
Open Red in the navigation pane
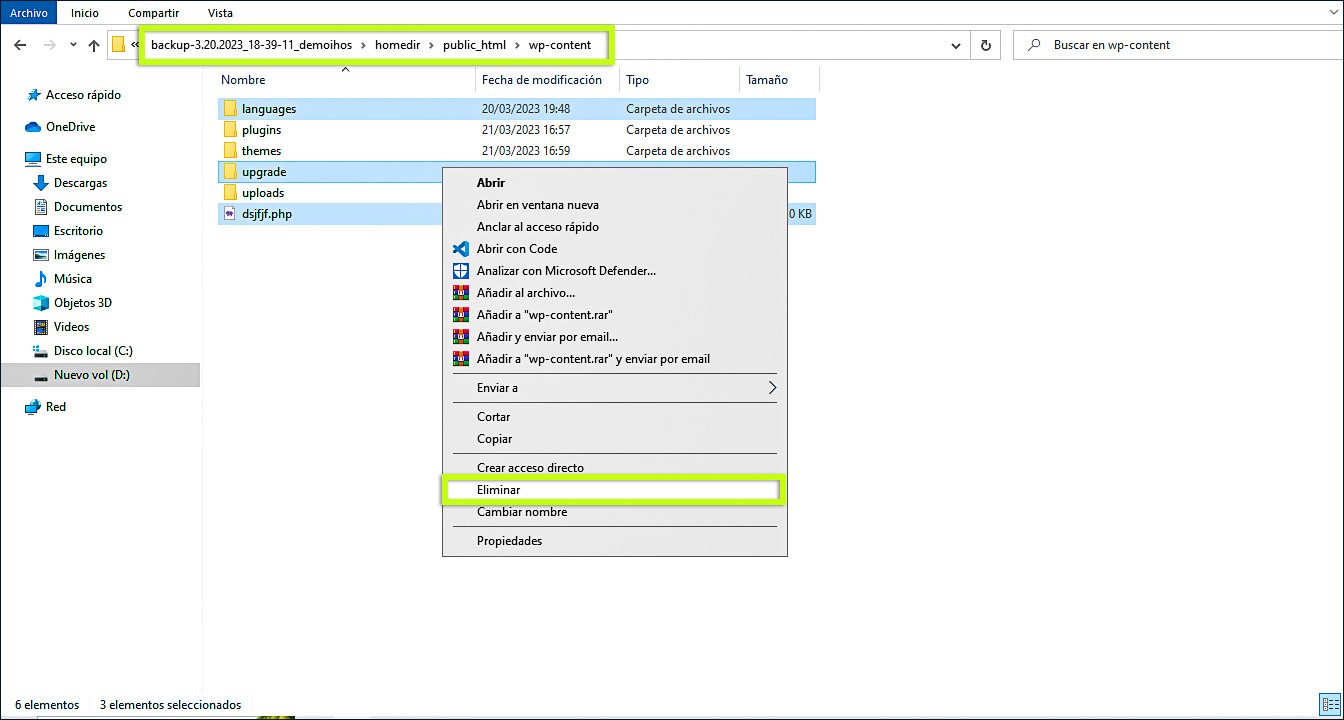click(x=56, y=407)
